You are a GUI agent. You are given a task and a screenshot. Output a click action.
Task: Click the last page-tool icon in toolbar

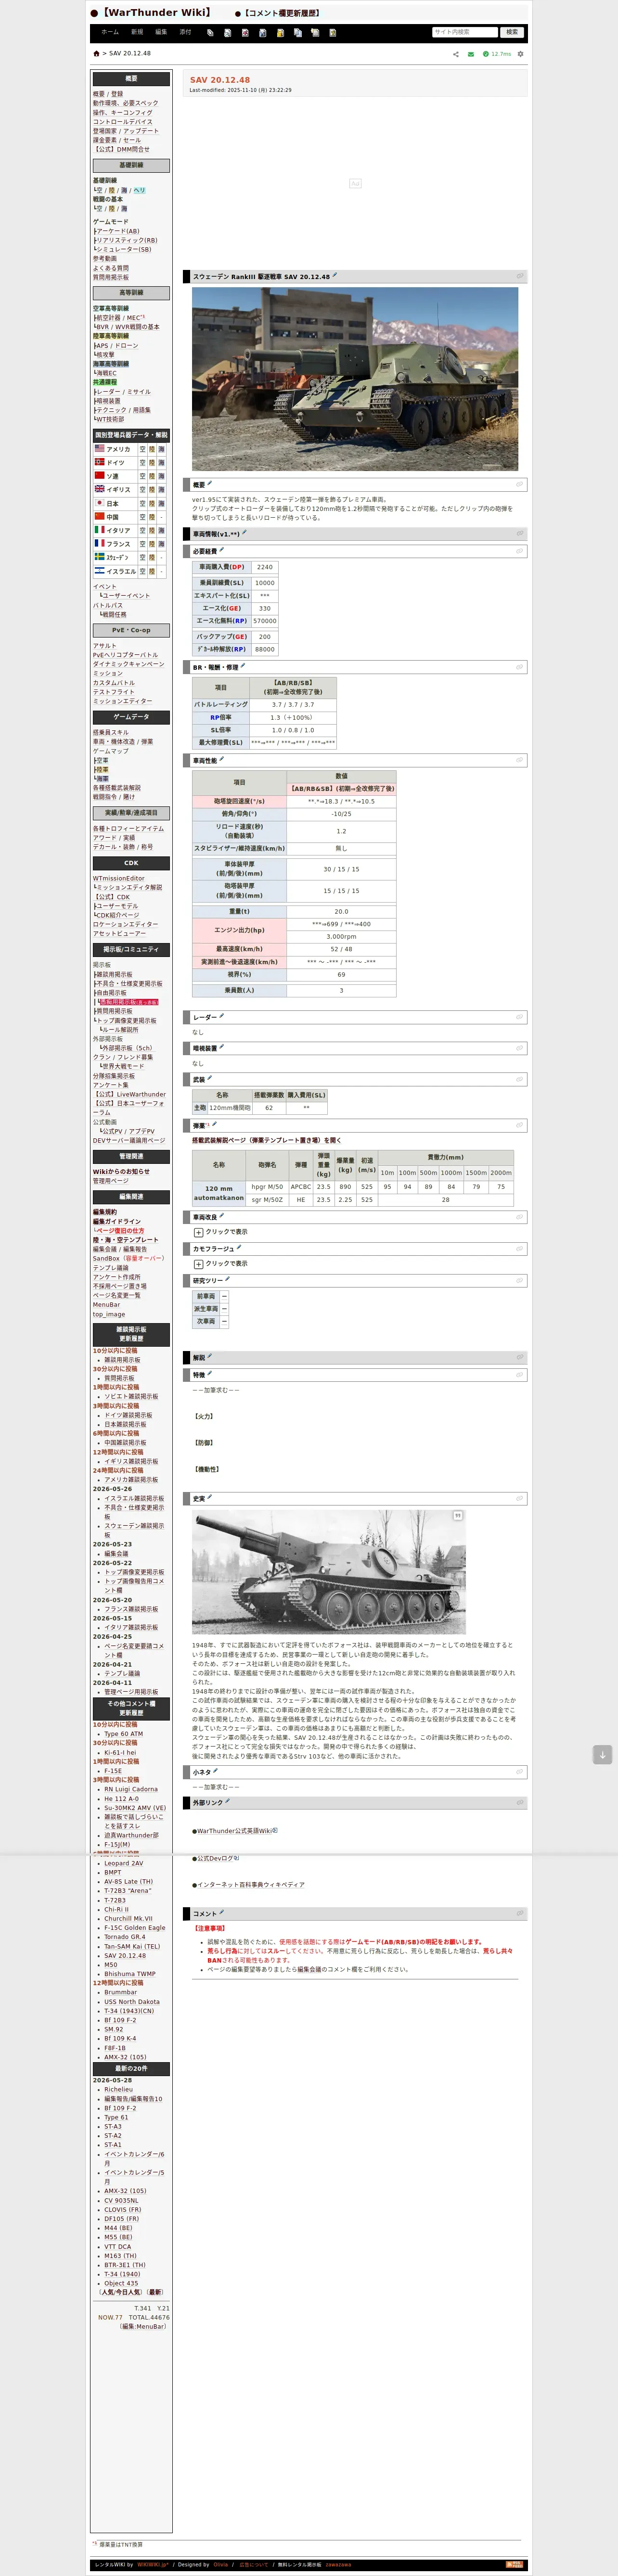point(333,33)
